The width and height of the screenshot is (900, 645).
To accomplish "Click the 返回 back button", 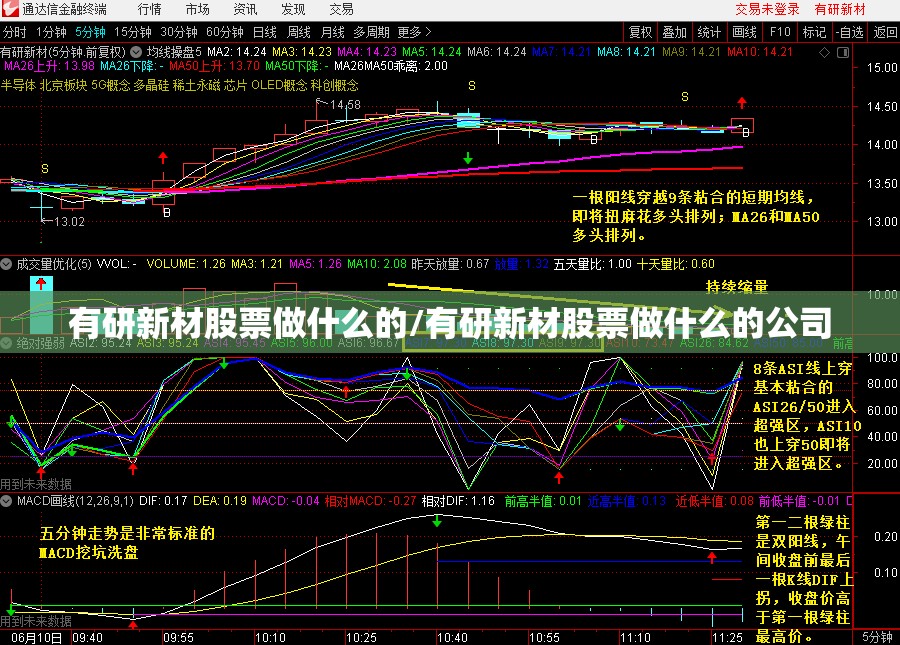I will coord(885,32).
